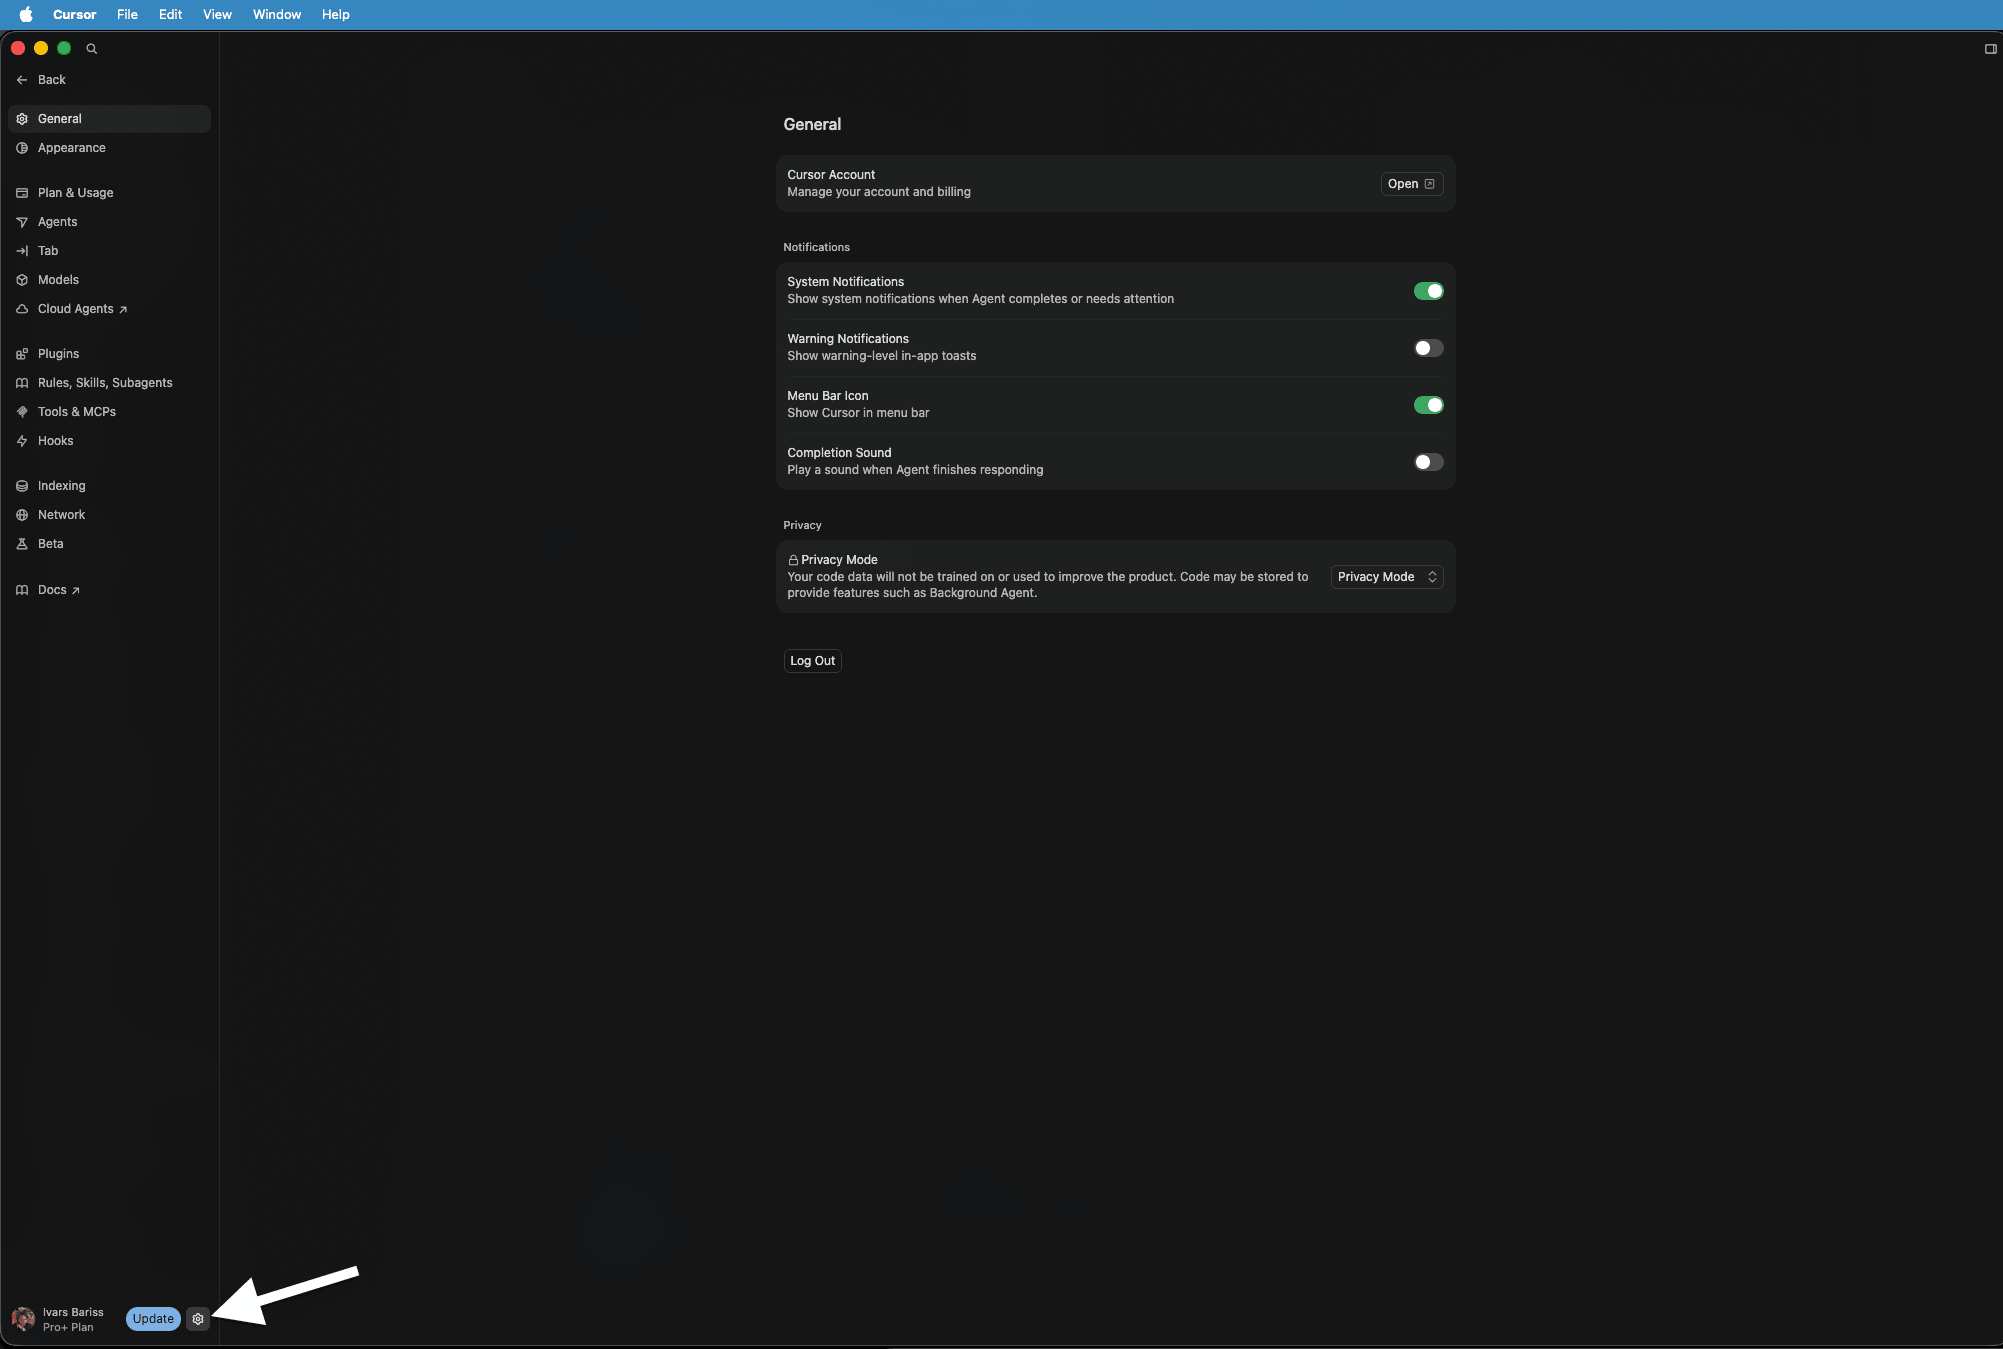Toggle the panel layout icon top right
The image size is (2003, 1349).
tap(1990, 49)
